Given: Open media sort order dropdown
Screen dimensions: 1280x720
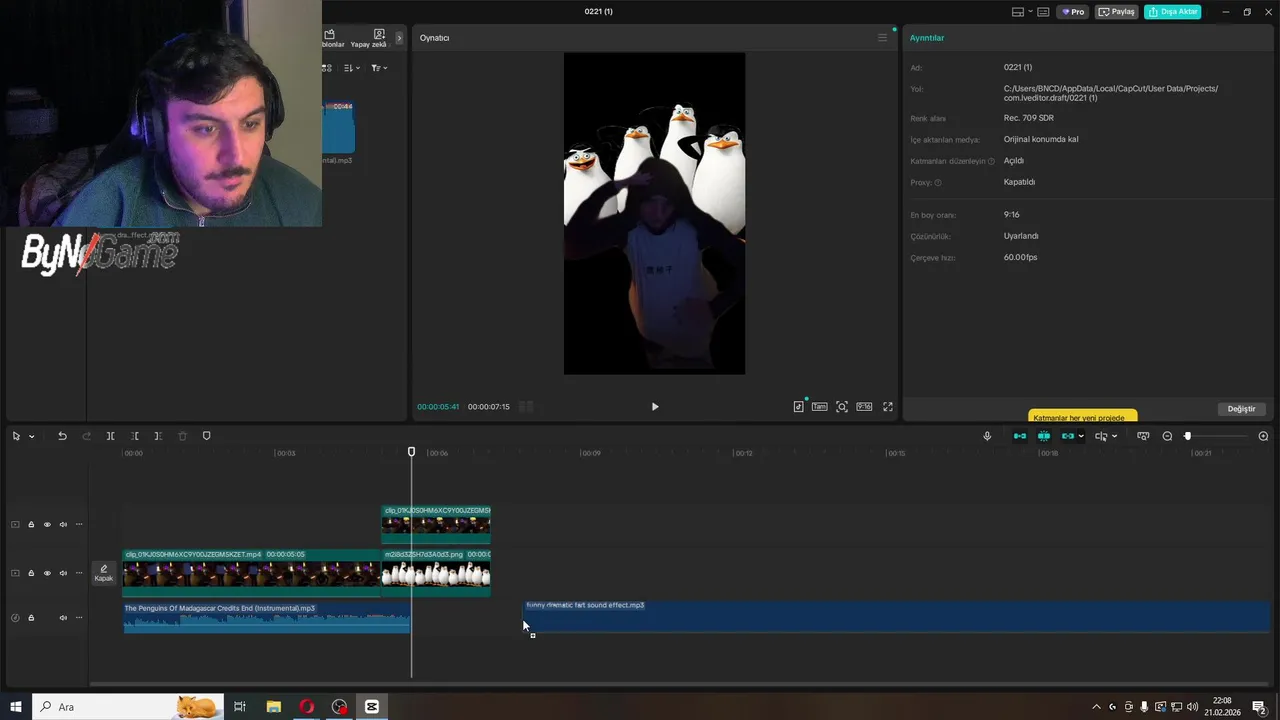Looking at the screenshot, I should tap(351, 68).
